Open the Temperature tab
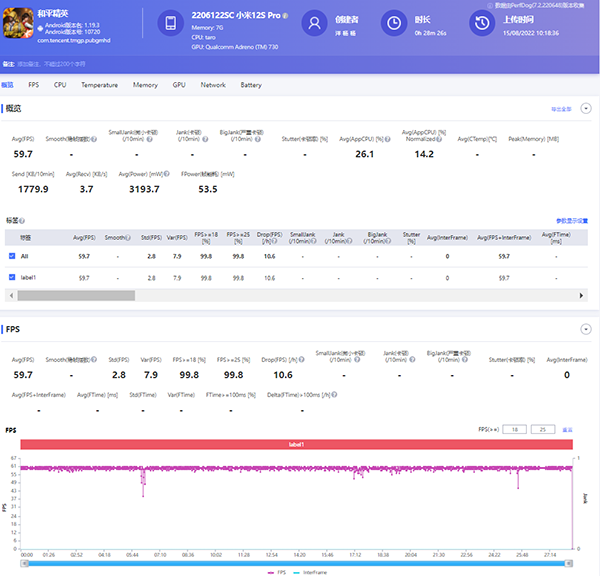The width and height of the screenshot is (600, 576). (x=99, y=85)
